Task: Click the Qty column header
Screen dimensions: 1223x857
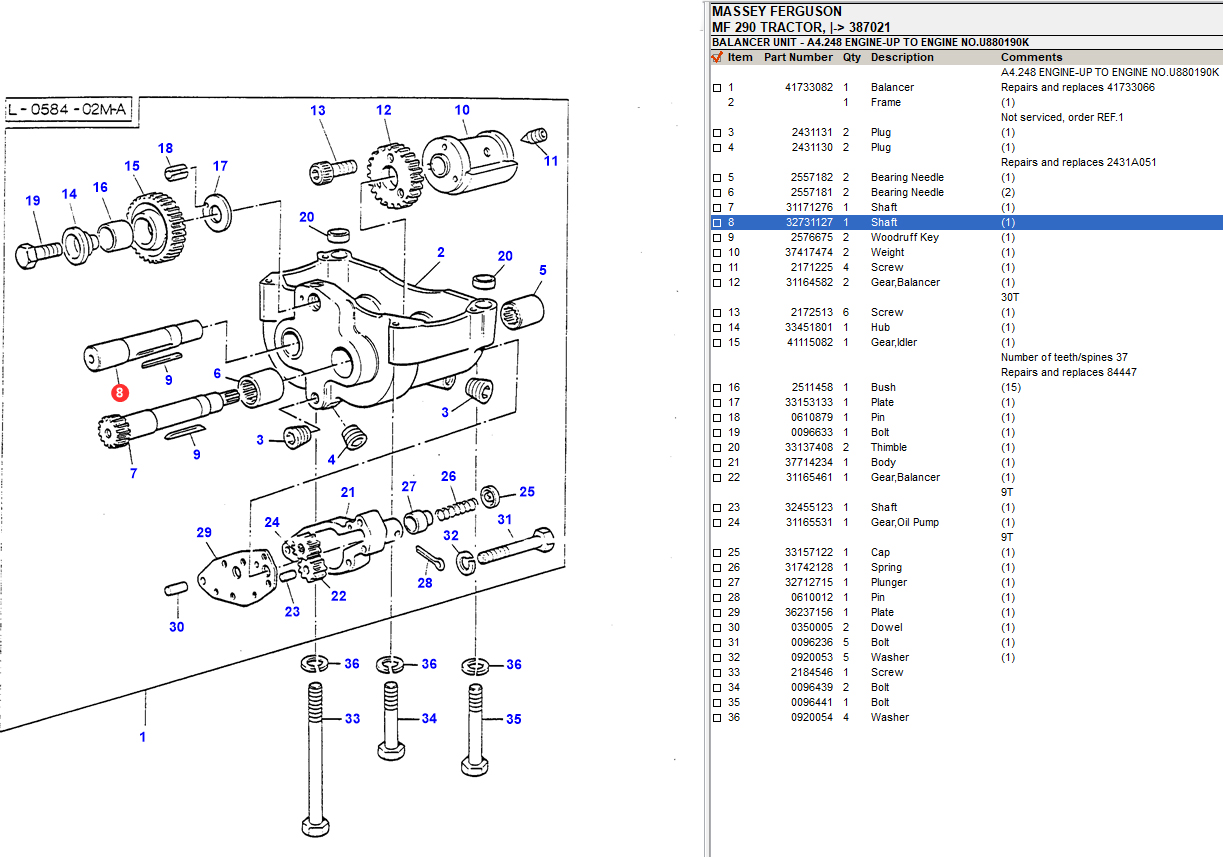Action: tap(851, 58)
